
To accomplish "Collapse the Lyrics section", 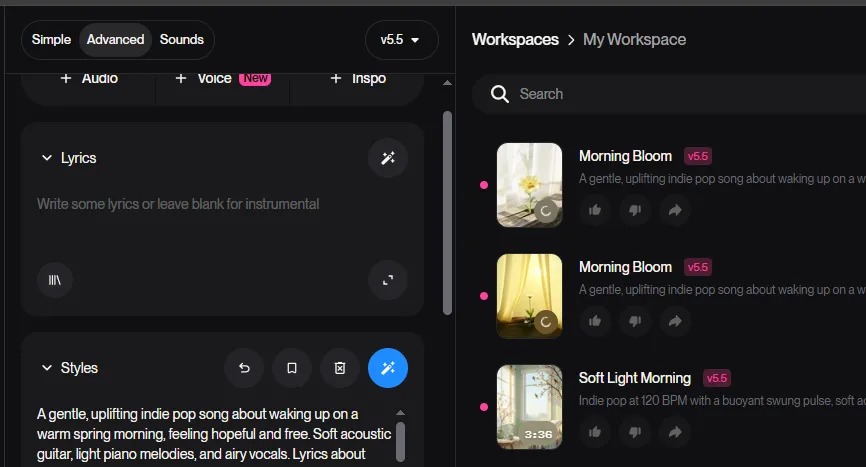I will (x=46, y=158).
